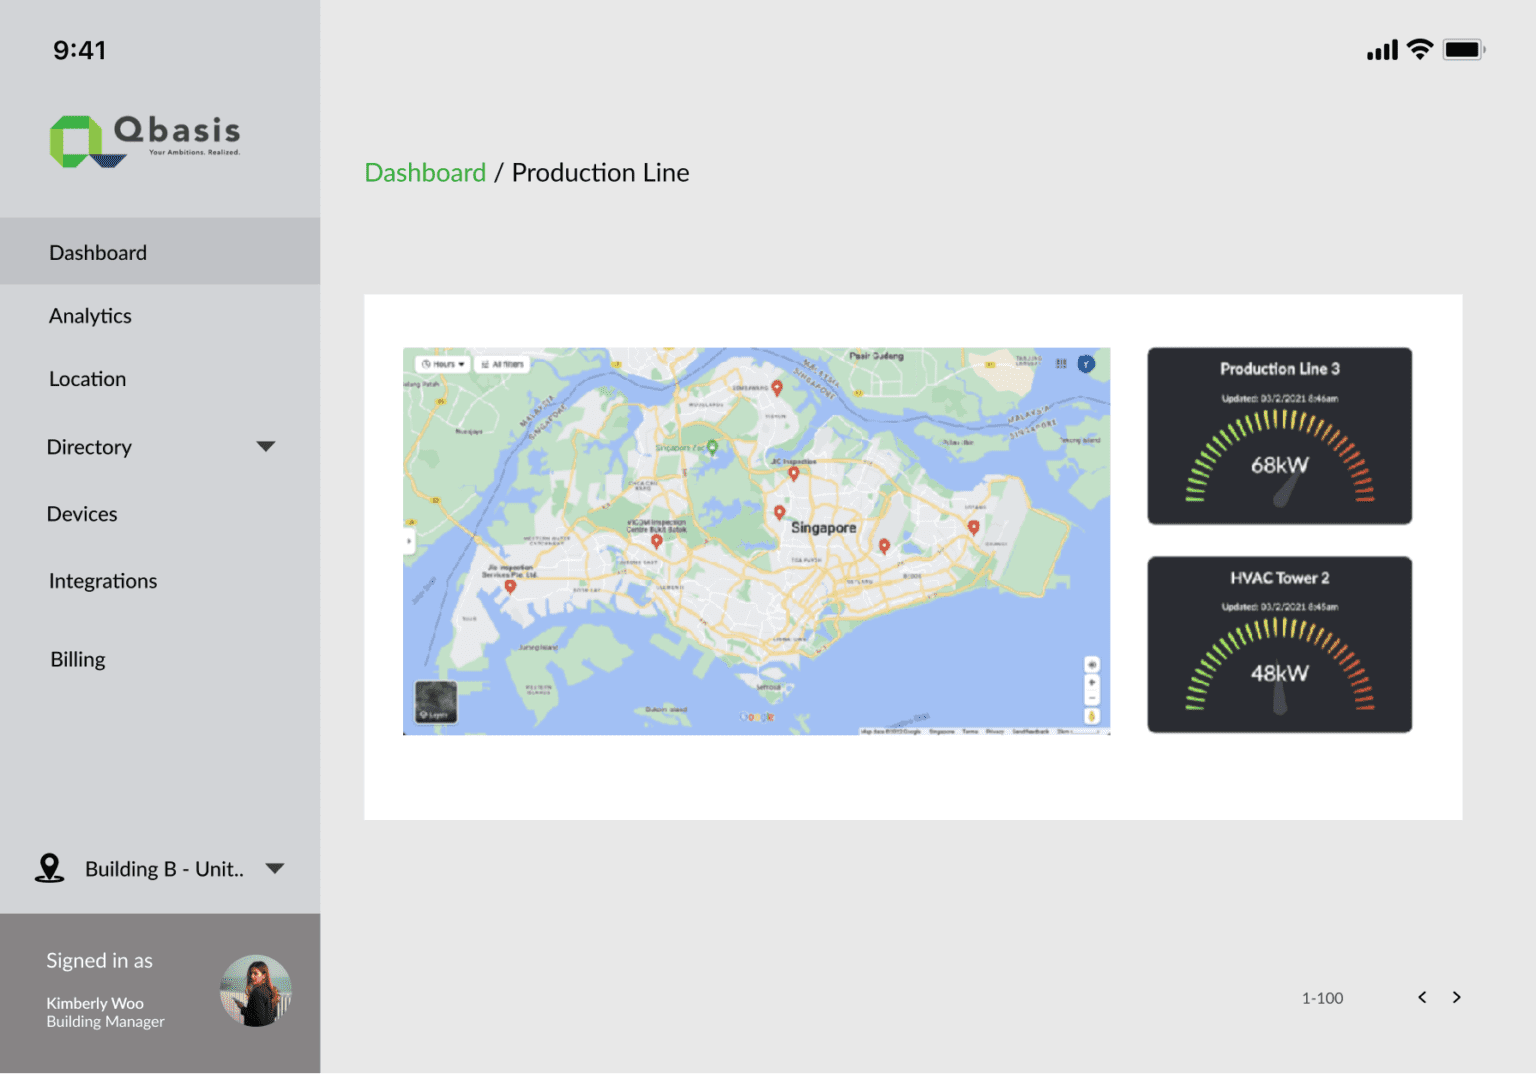This screenshot has height=1074, width=1536.
Task: Open All filters on the map
Action: click(503, 364)
